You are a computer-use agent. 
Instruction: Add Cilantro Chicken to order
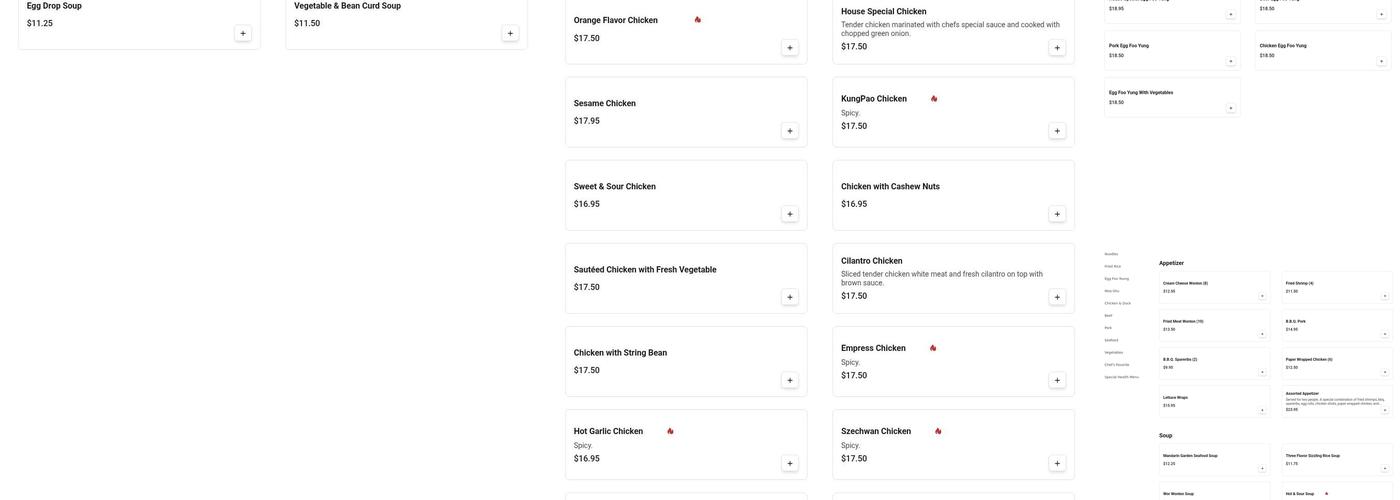tap(1057, 297)
